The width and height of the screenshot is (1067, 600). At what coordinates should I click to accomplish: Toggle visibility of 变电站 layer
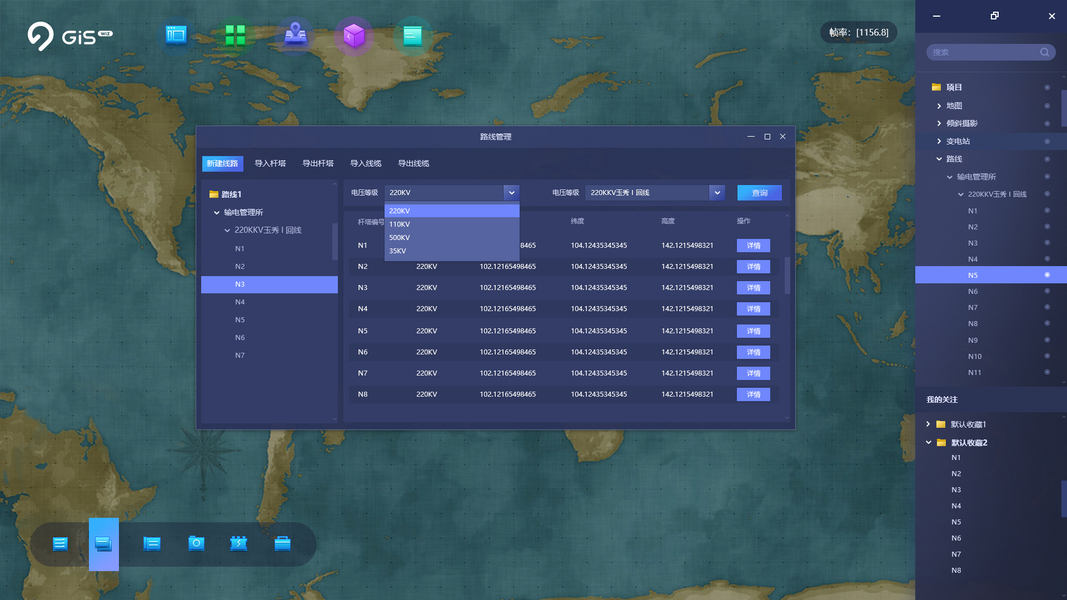pyautogui.click(x=1047, y=141)
